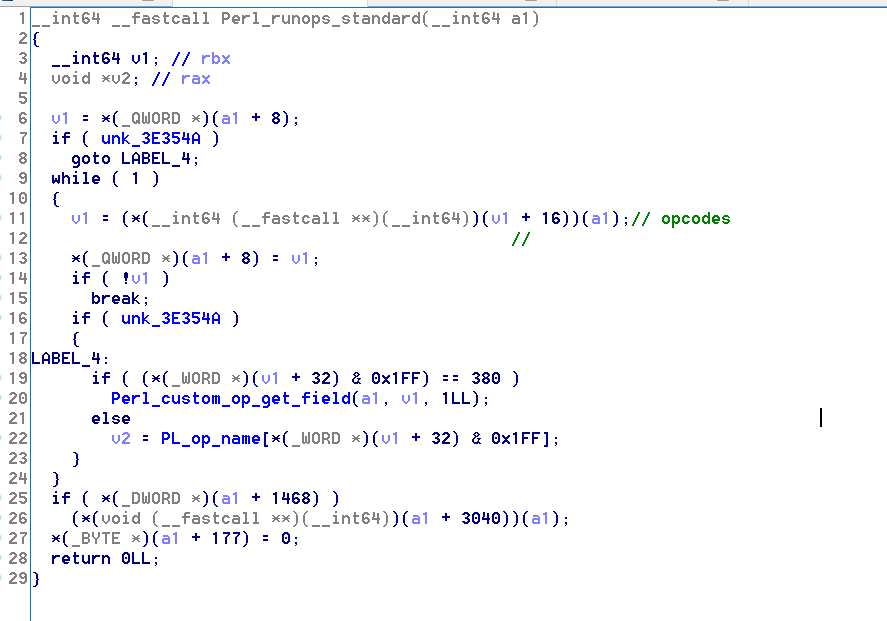Click unk_3E354A on line 7
The height and width of the screenshot is (621, 887).
tap(150, 139)
